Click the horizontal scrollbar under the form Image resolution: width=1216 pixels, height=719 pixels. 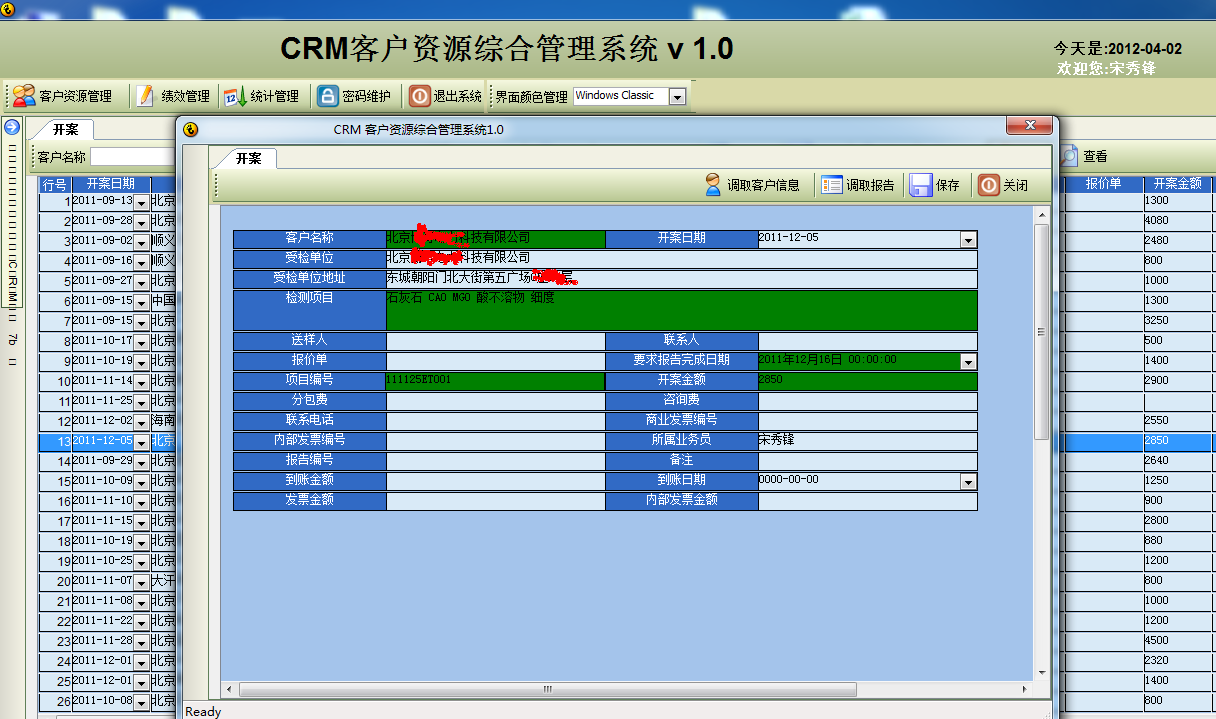[547, 689]
